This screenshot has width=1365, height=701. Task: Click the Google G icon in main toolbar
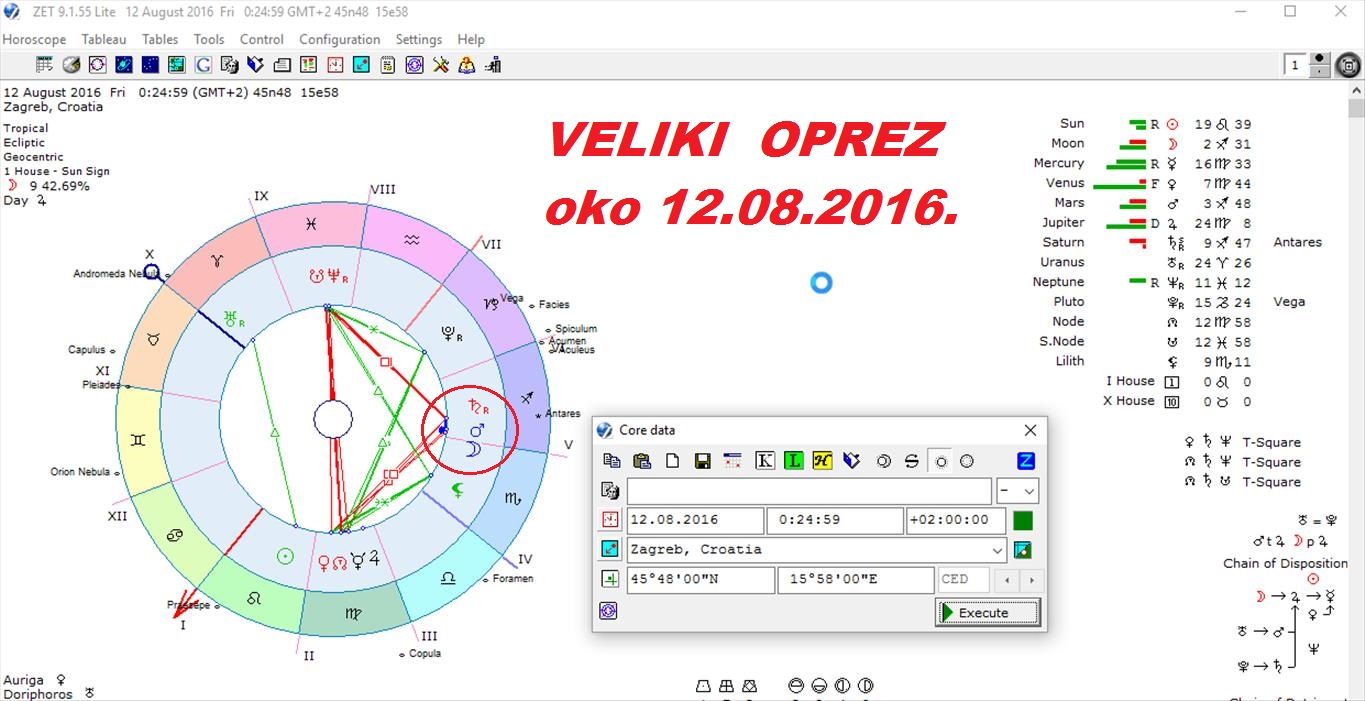pyautogui.click(x=202, y=65)
